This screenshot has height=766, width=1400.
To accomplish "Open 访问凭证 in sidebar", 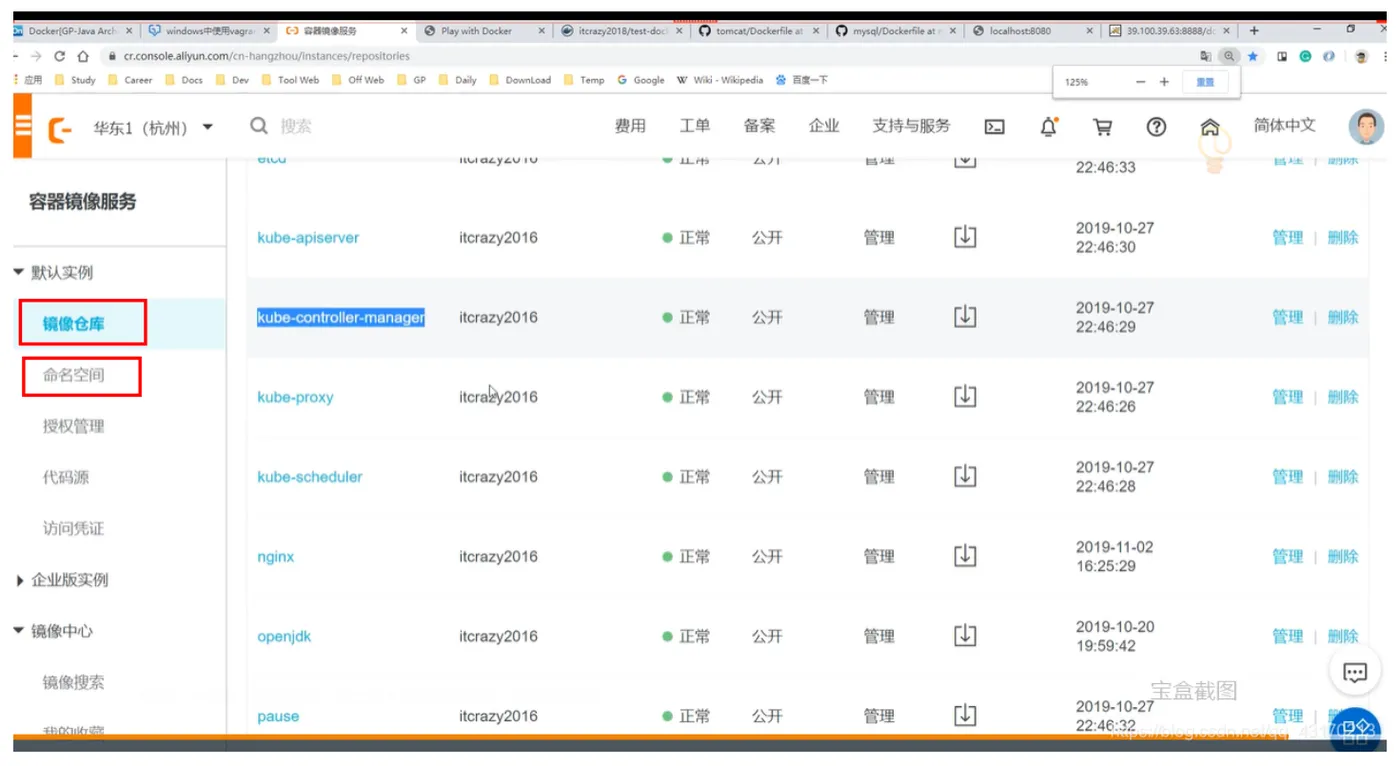I will tap(73, 528).
